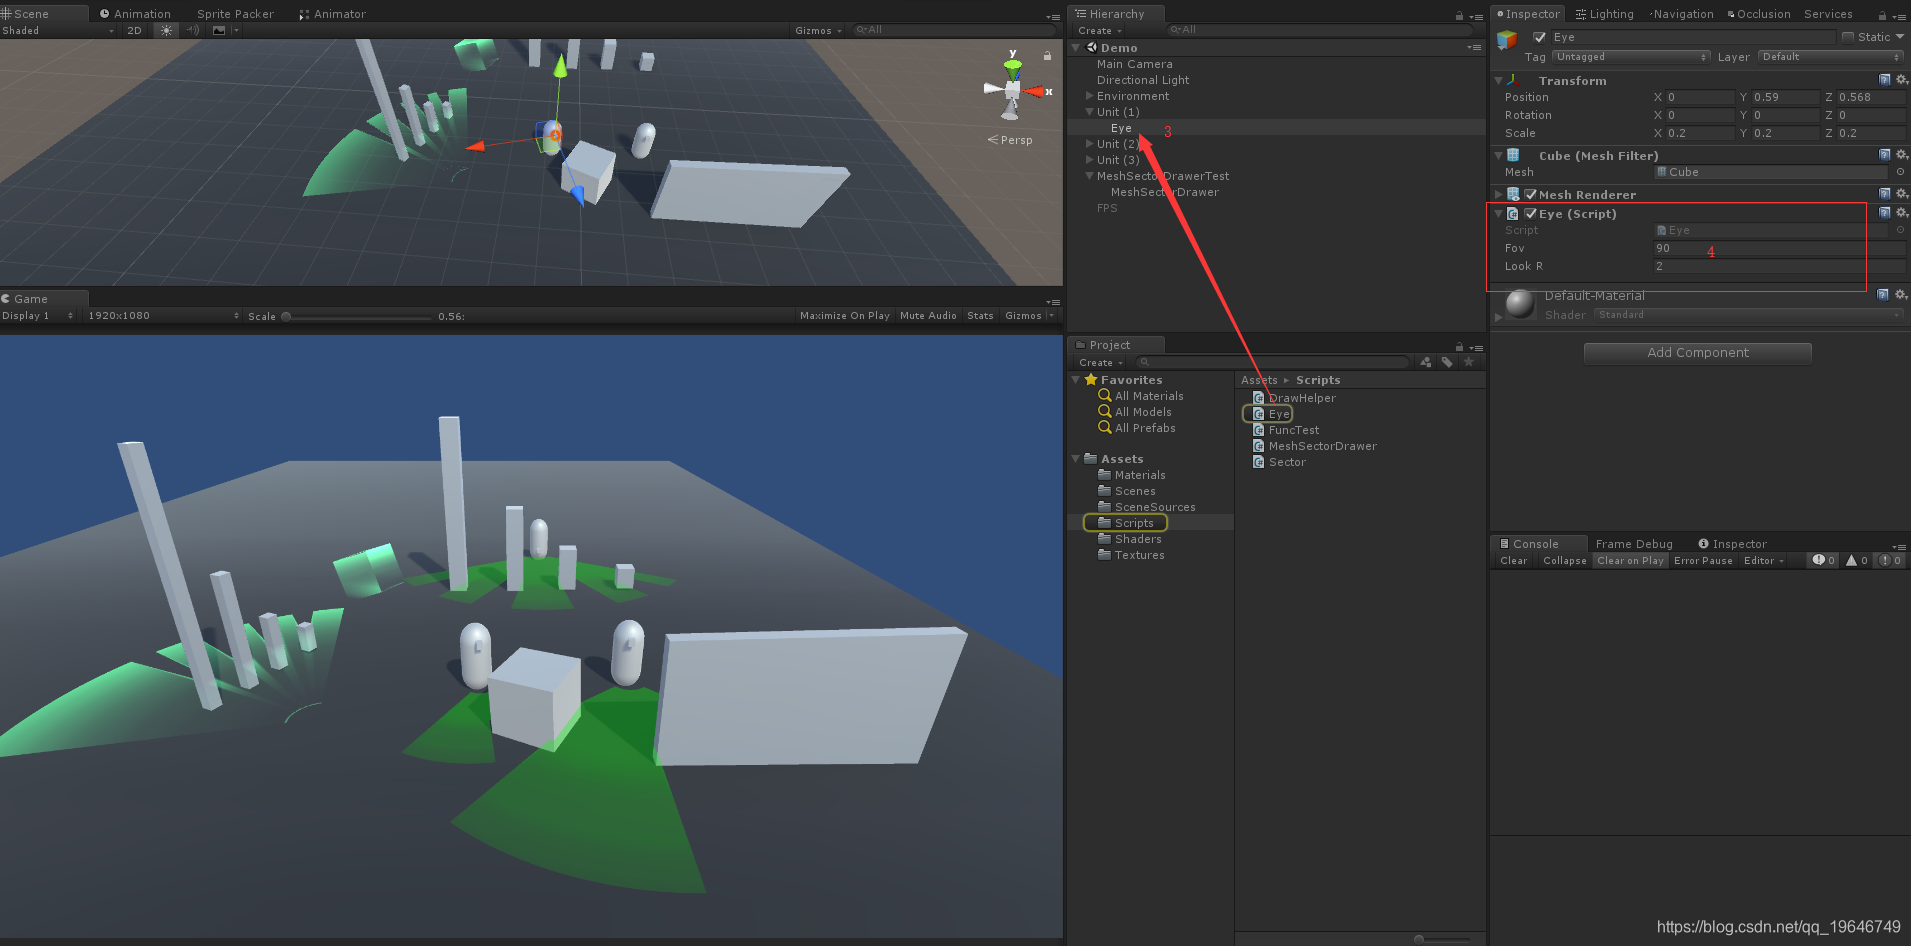Search project by label tag icon

click(x=1447, y=362)
